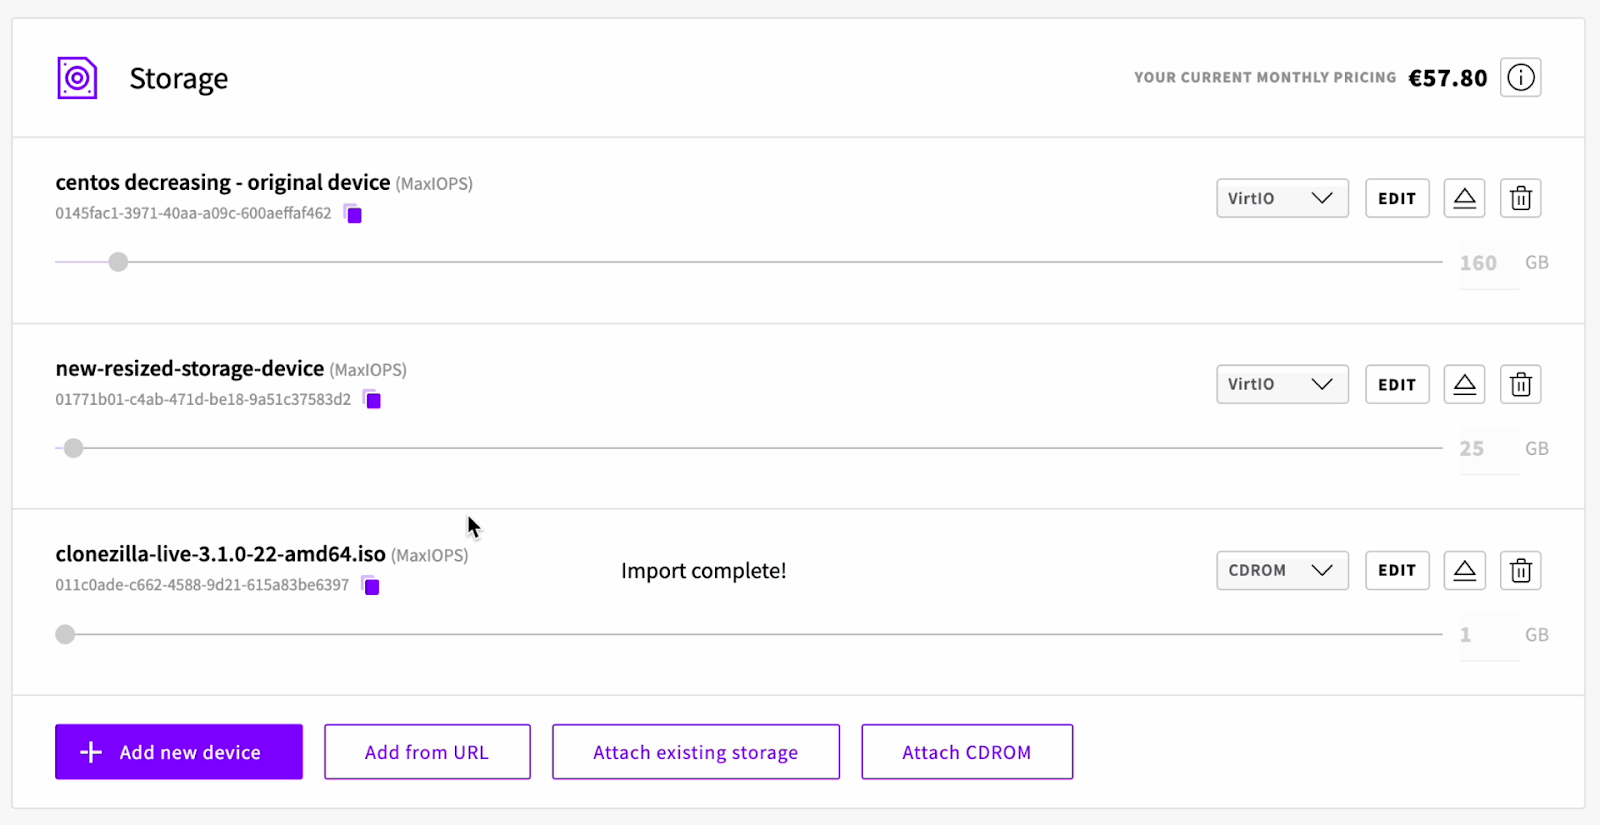
Task: Click UUID text 01771b01-c4ab-471d-be18-9a51c37583d2
Action: pos(203,399)
